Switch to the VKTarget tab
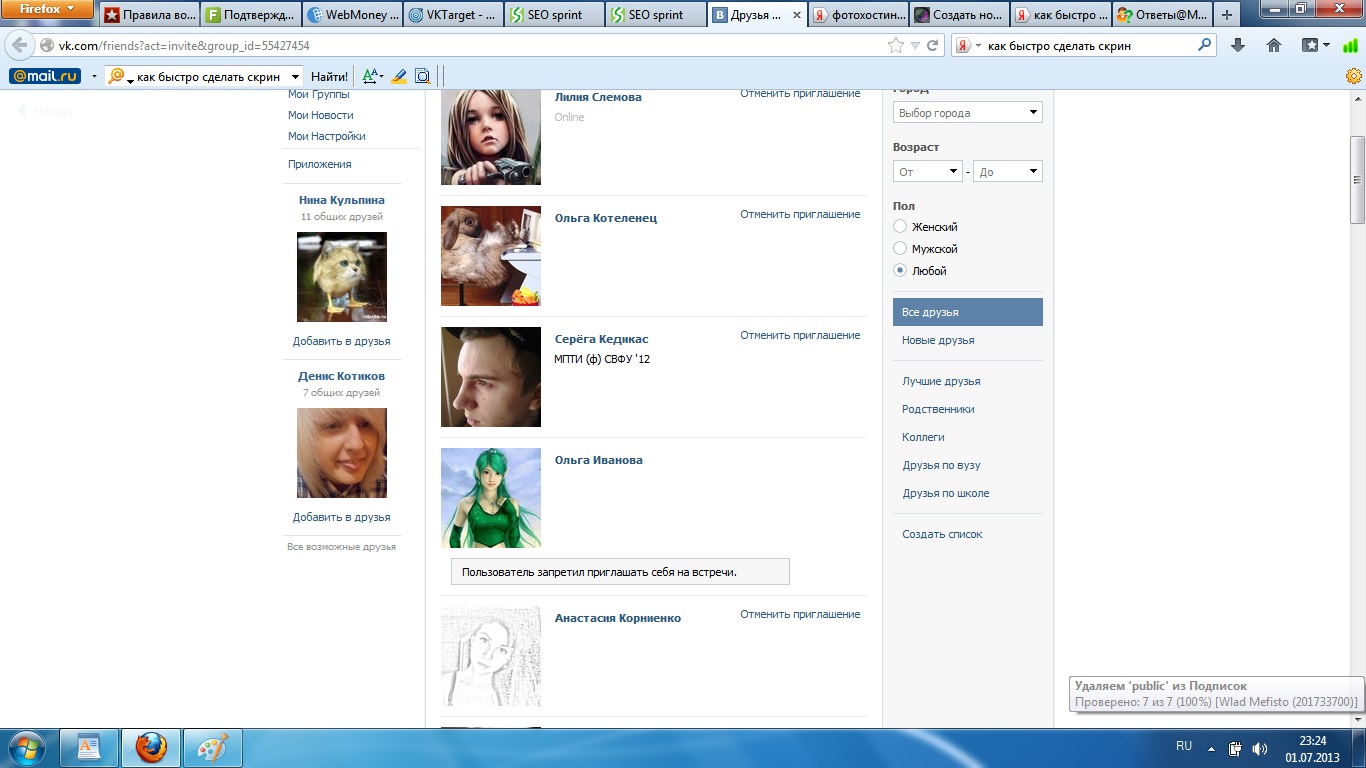The height and width of the screenshot is (768, 1366). pyautogui.click(x=453, y=15)
